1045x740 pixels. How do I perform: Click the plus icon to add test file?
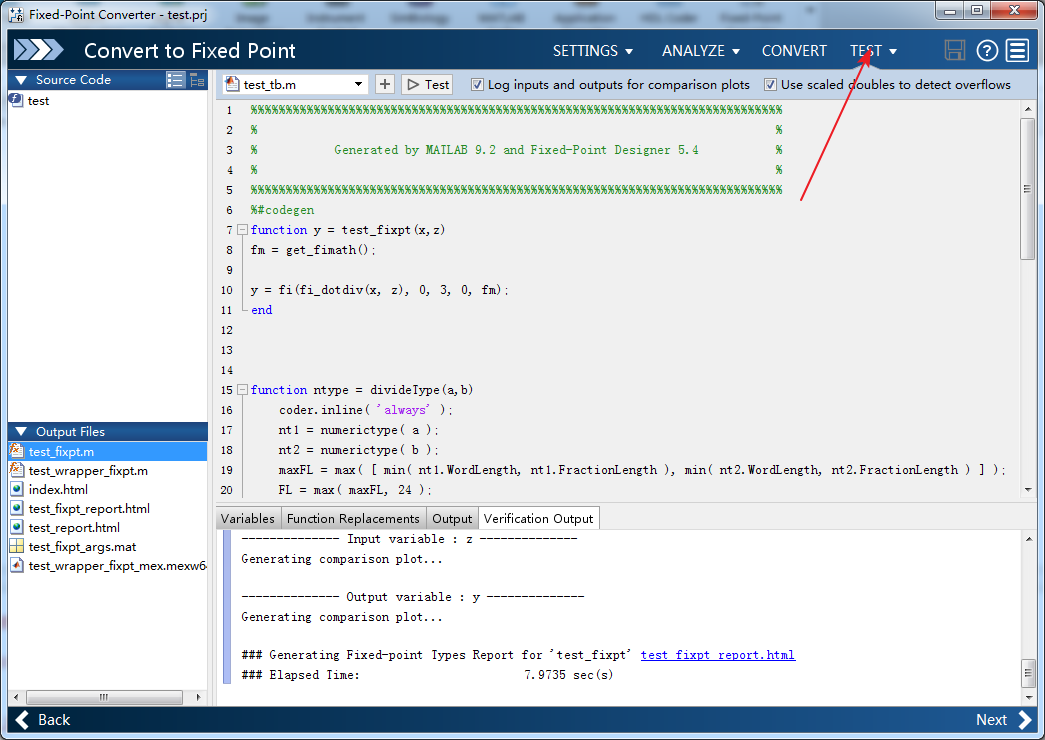click(x=385, y=85)
